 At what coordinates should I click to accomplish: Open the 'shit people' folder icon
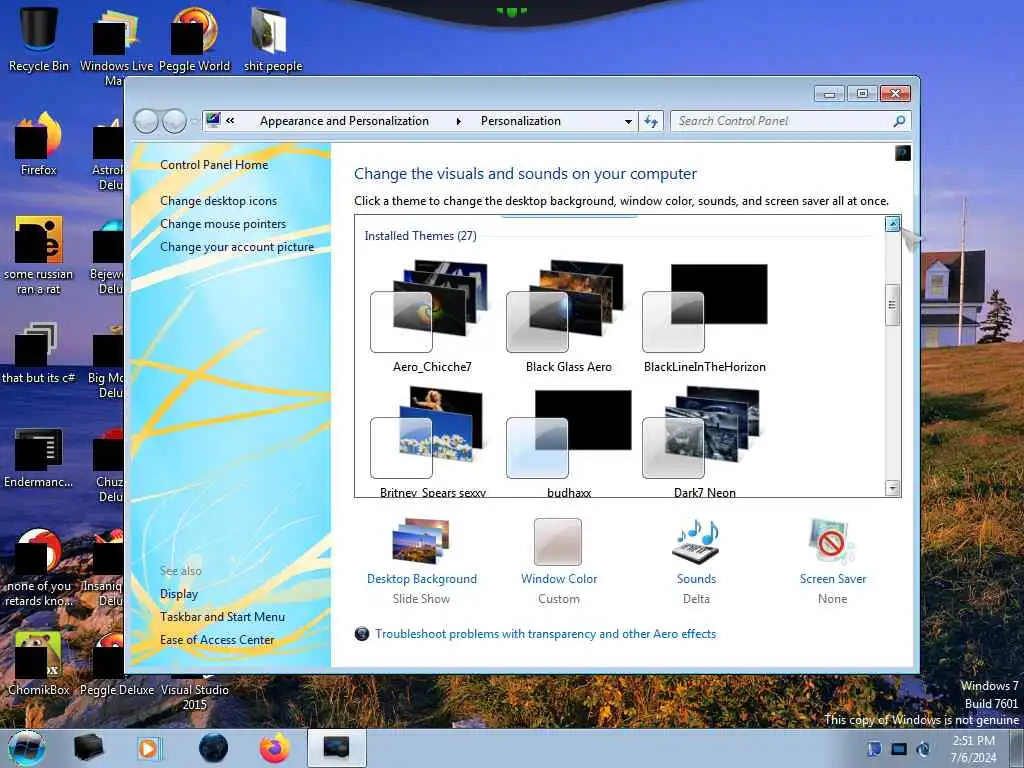[272, 38]
